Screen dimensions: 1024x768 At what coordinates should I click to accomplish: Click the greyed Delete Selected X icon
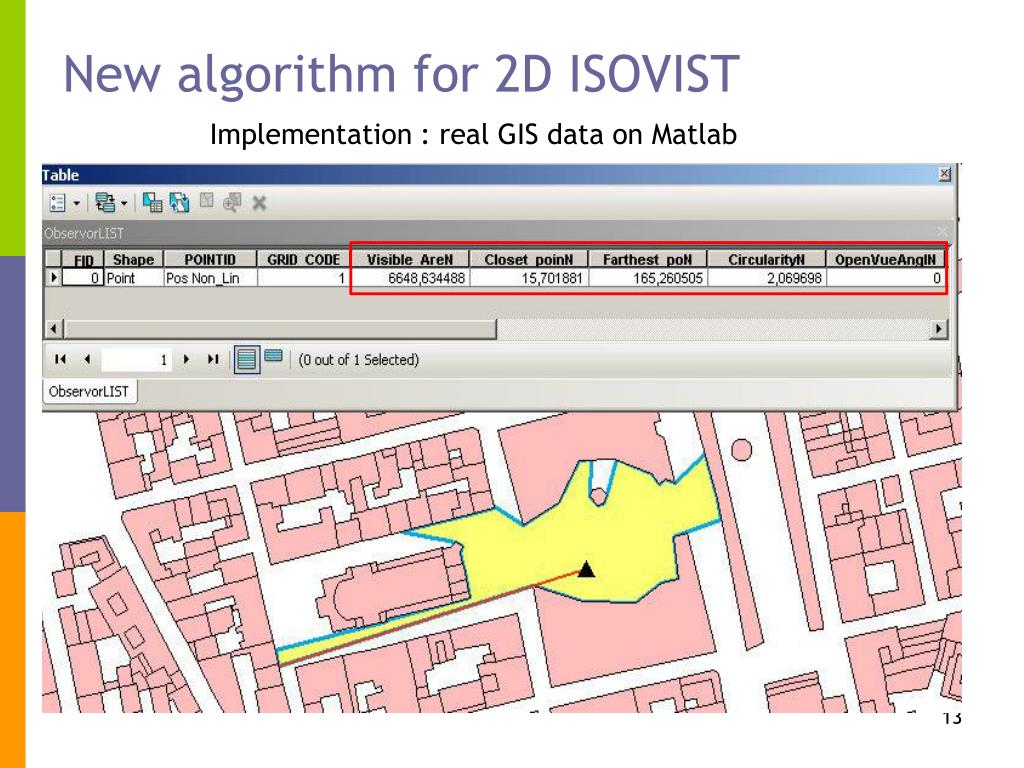259,203
